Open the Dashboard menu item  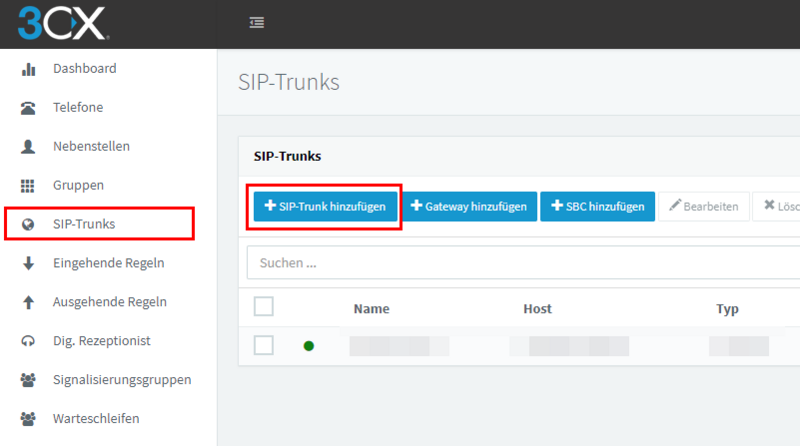pyautogui.click(x=85, y=68)
